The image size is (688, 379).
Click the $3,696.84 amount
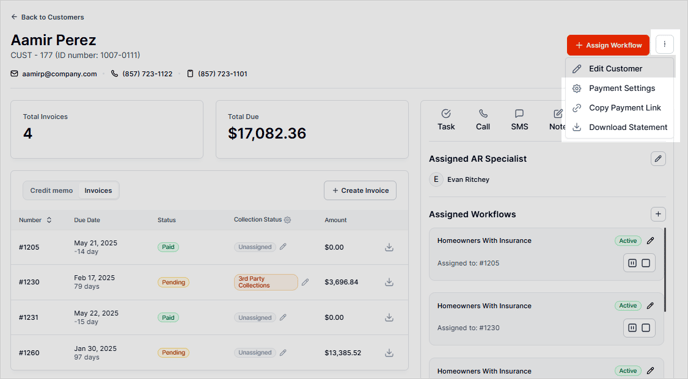(341, 282)
